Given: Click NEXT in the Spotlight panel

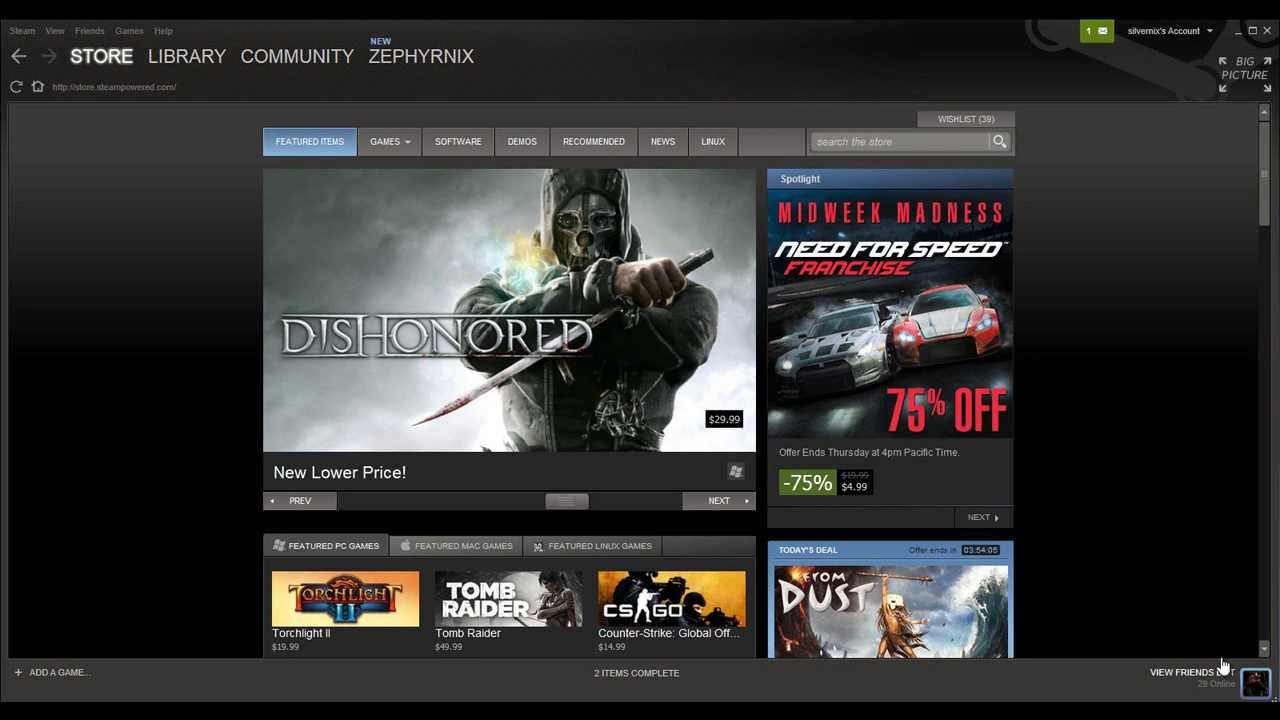Looking at the screenshot, I should pyautogui.click(x=983, y=518).
